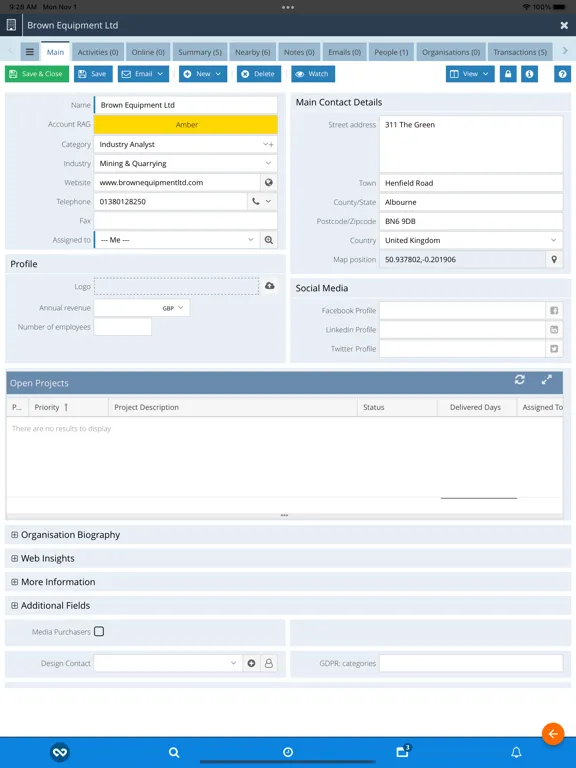The image size is (576, 768).
Task: Click the Delete button
Action: coord(259,74)
